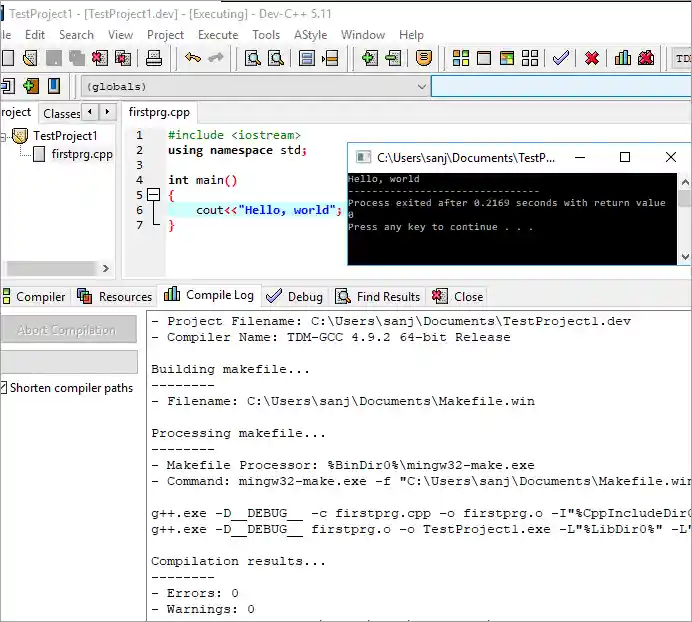This screenshot has width=692, height=622.
Task: Click the green plus bookmark icon in the second toolbar row
Action: pyautogui.click(x=31, y=86)
